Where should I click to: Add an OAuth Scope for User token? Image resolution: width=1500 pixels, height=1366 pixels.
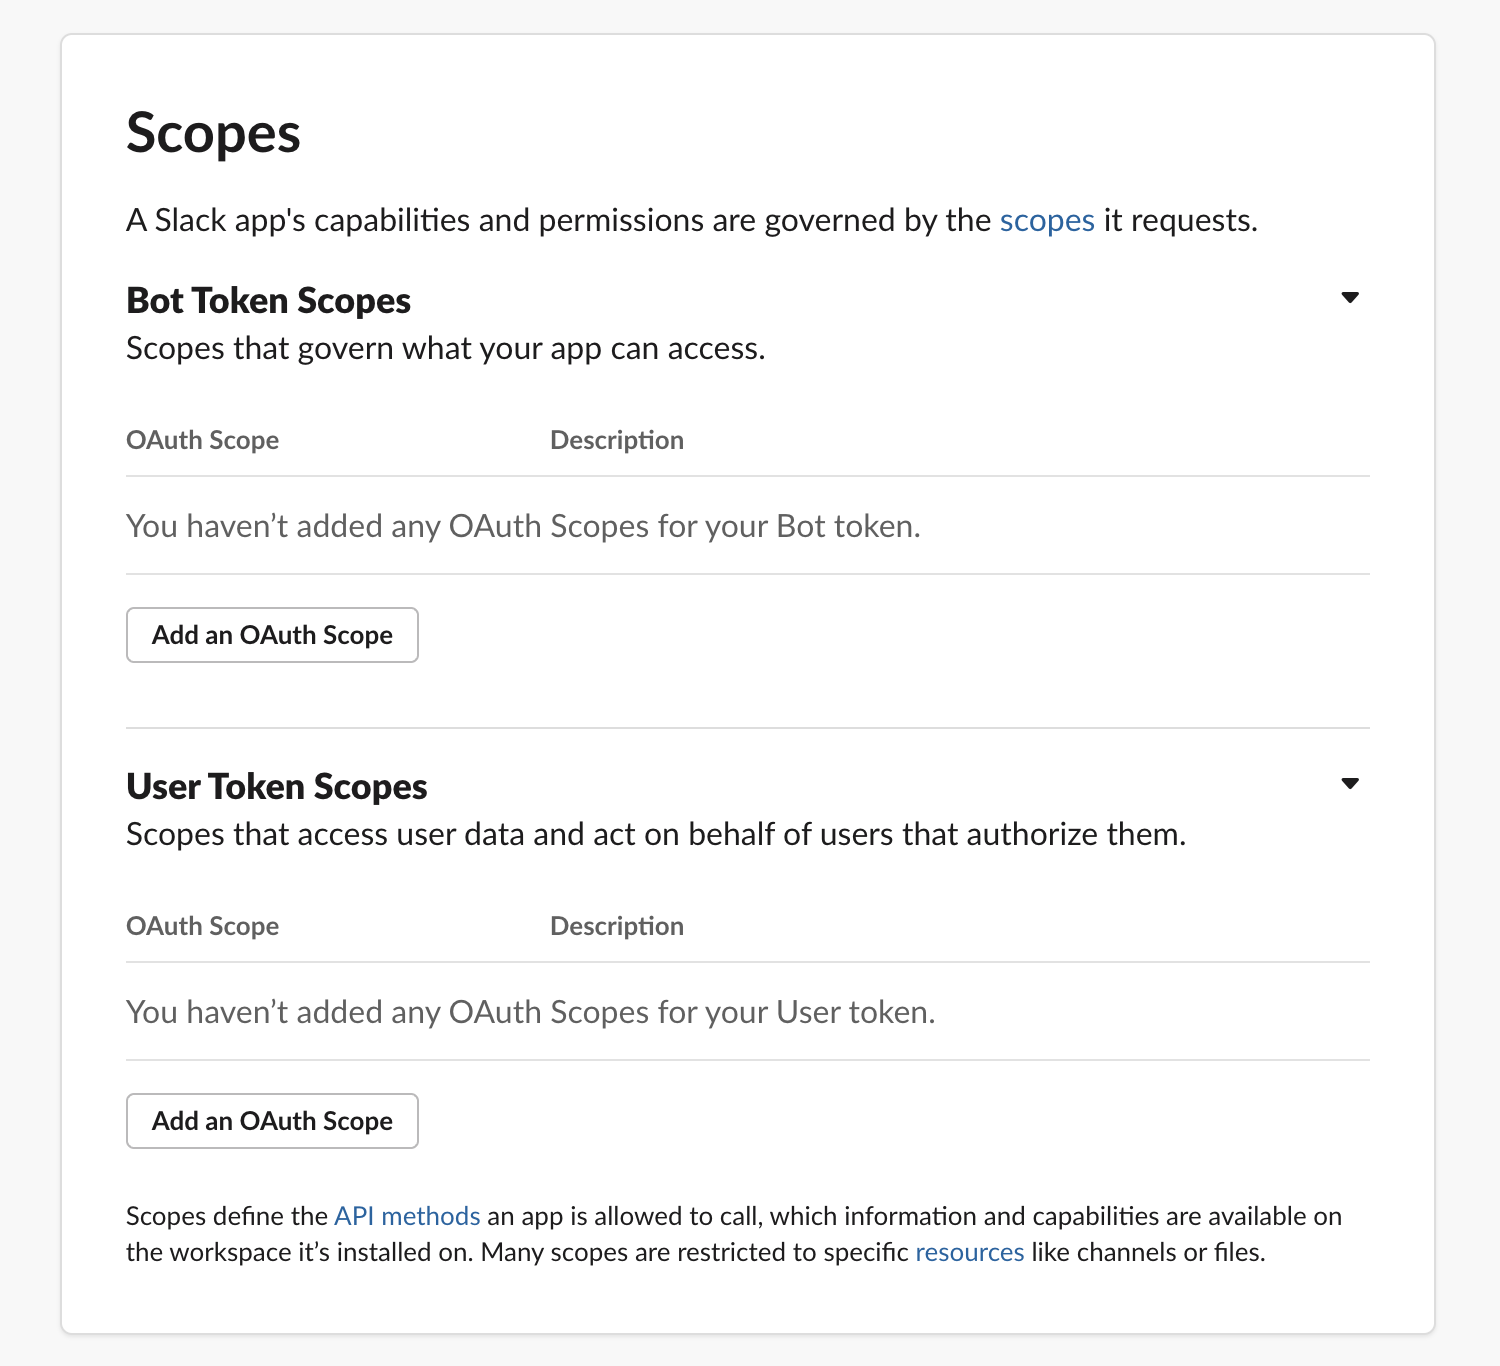point(272,1121)
